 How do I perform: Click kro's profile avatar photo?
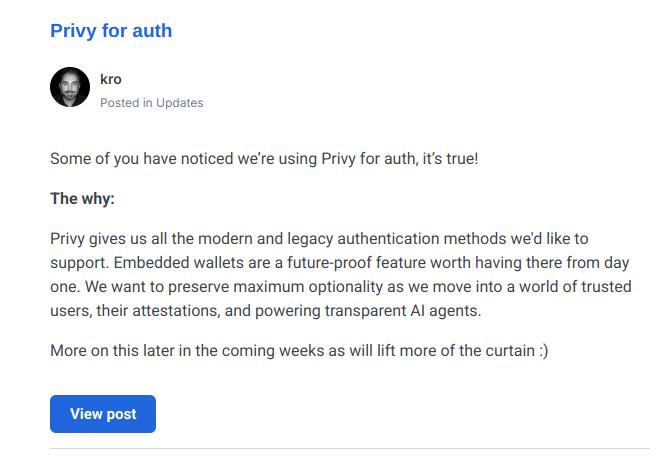click(70, 87)
